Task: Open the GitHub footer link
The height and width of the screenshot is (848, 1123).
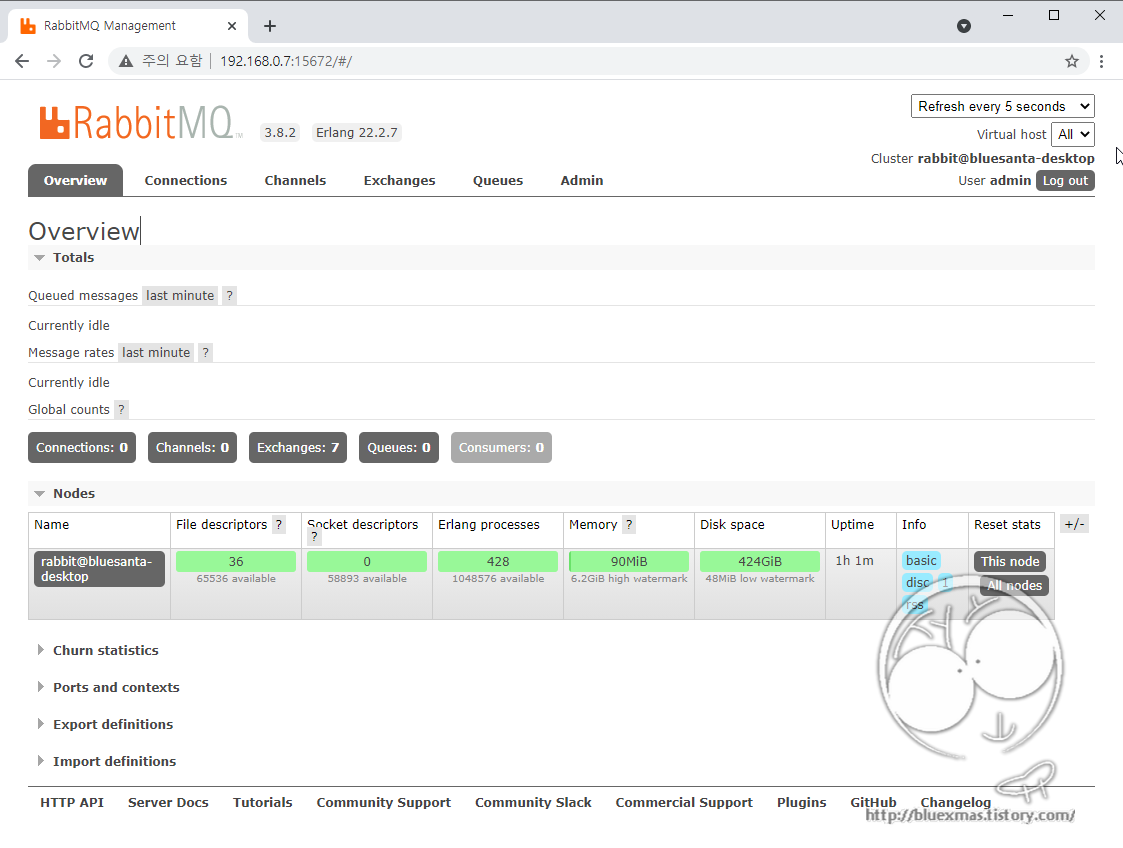Action: point(873,803)
